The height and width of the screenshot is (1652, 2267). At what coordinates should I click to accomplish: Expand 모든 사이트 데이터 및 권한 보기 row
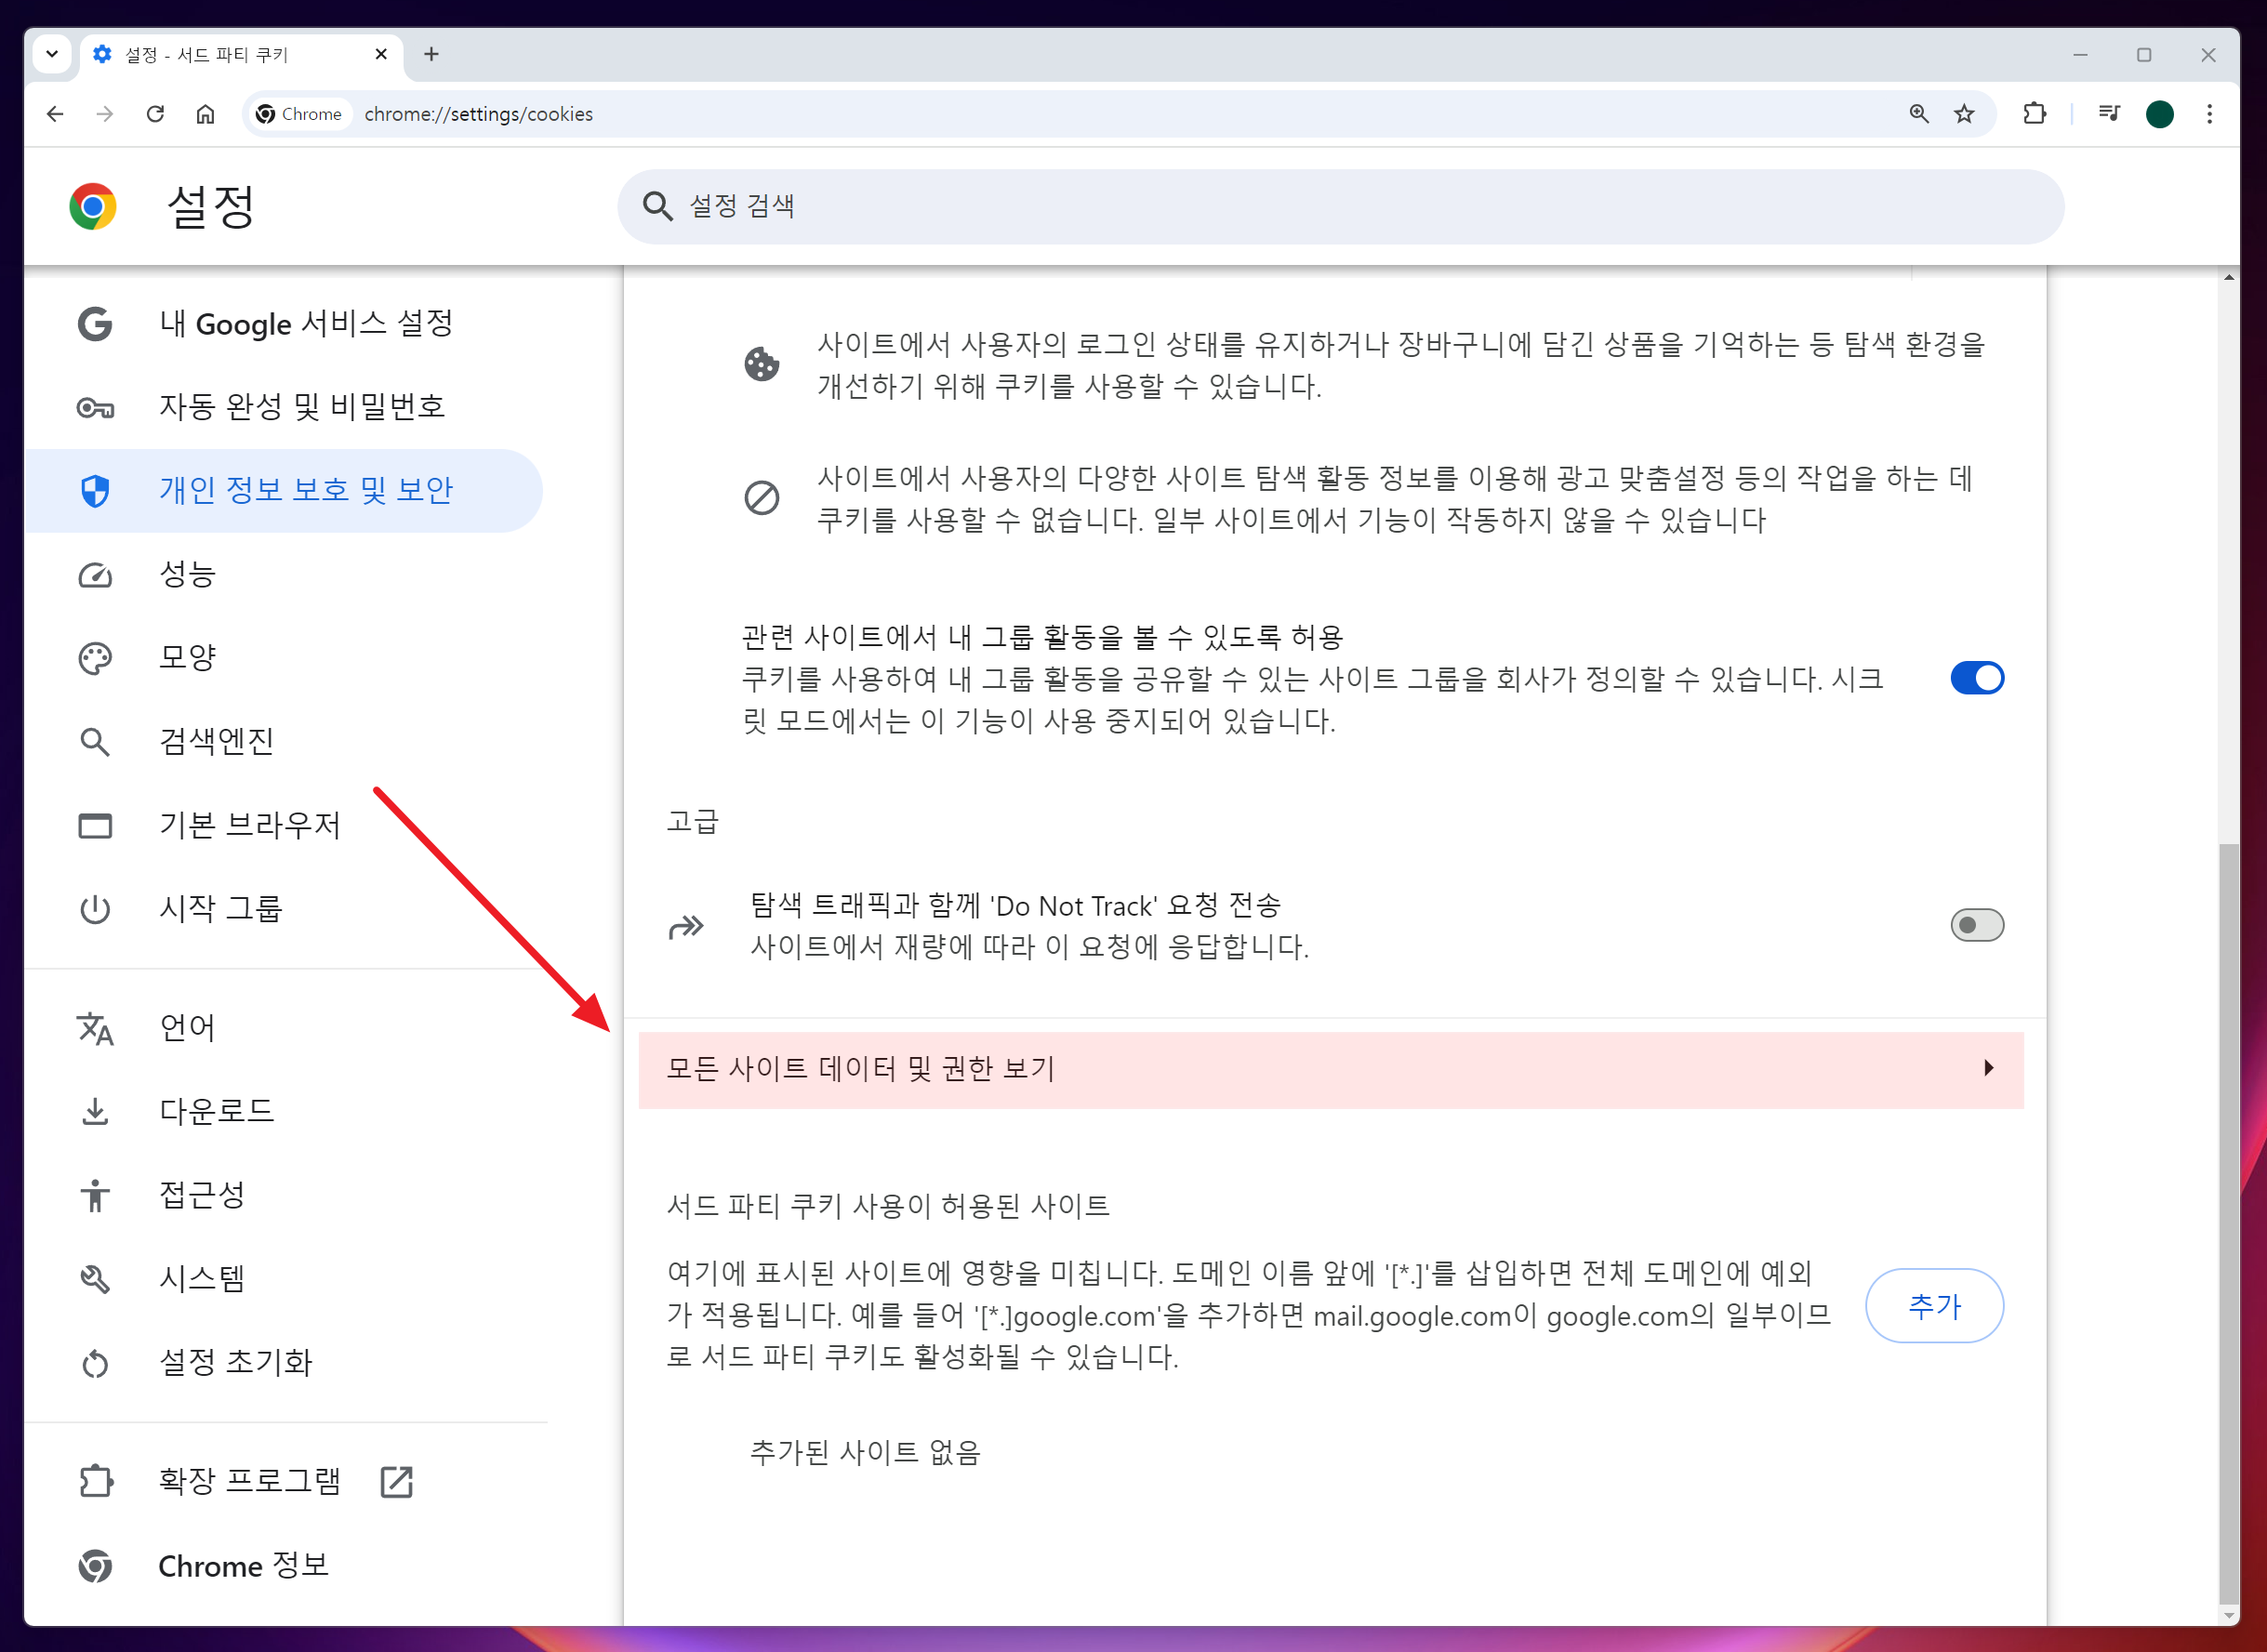click(1330, 1069)
